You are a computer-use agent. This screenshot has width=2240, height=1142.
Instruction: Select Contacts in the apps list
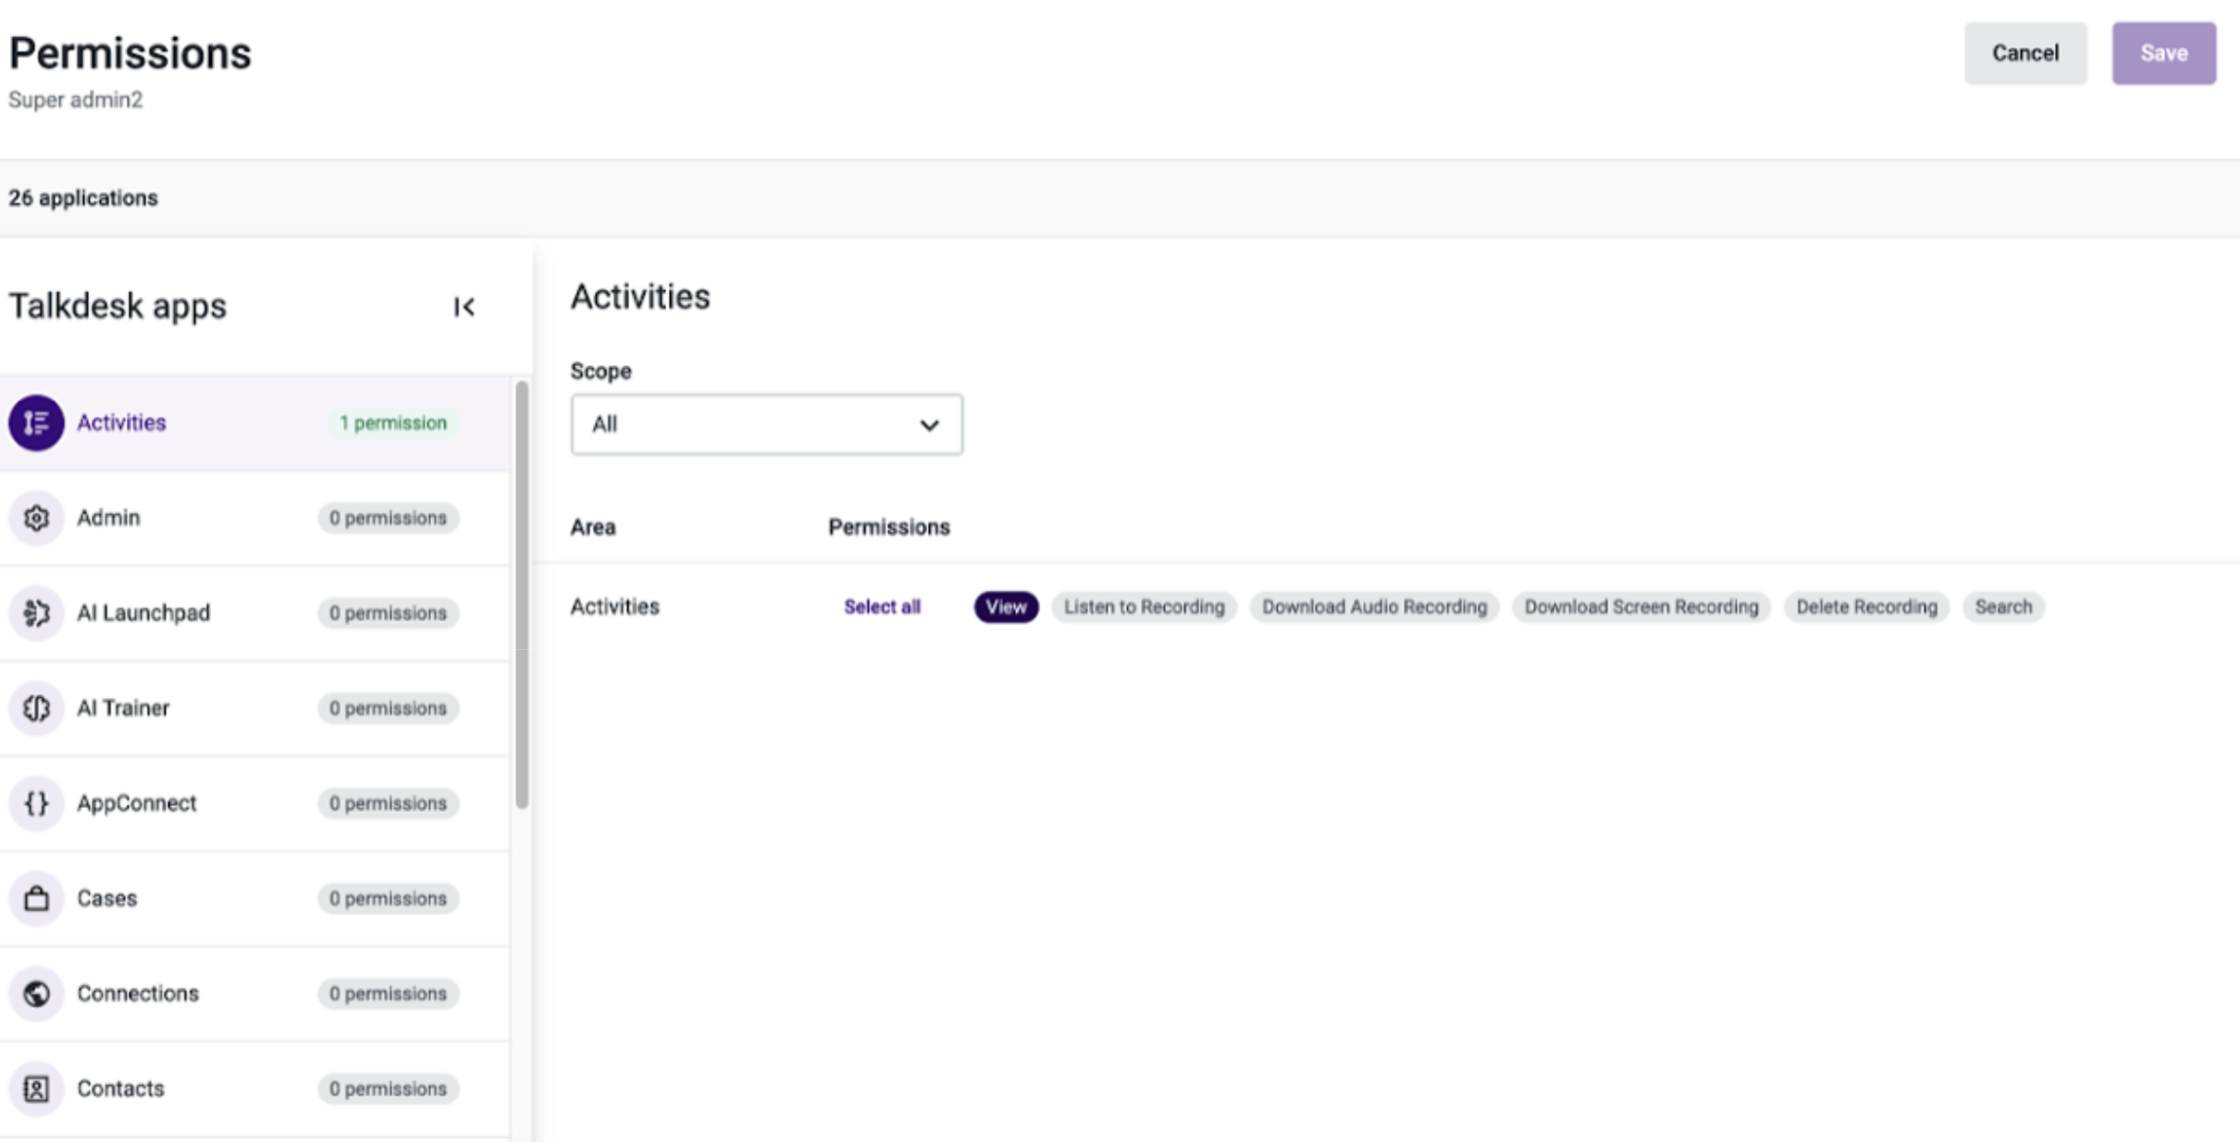click(x=255, y=1088)
